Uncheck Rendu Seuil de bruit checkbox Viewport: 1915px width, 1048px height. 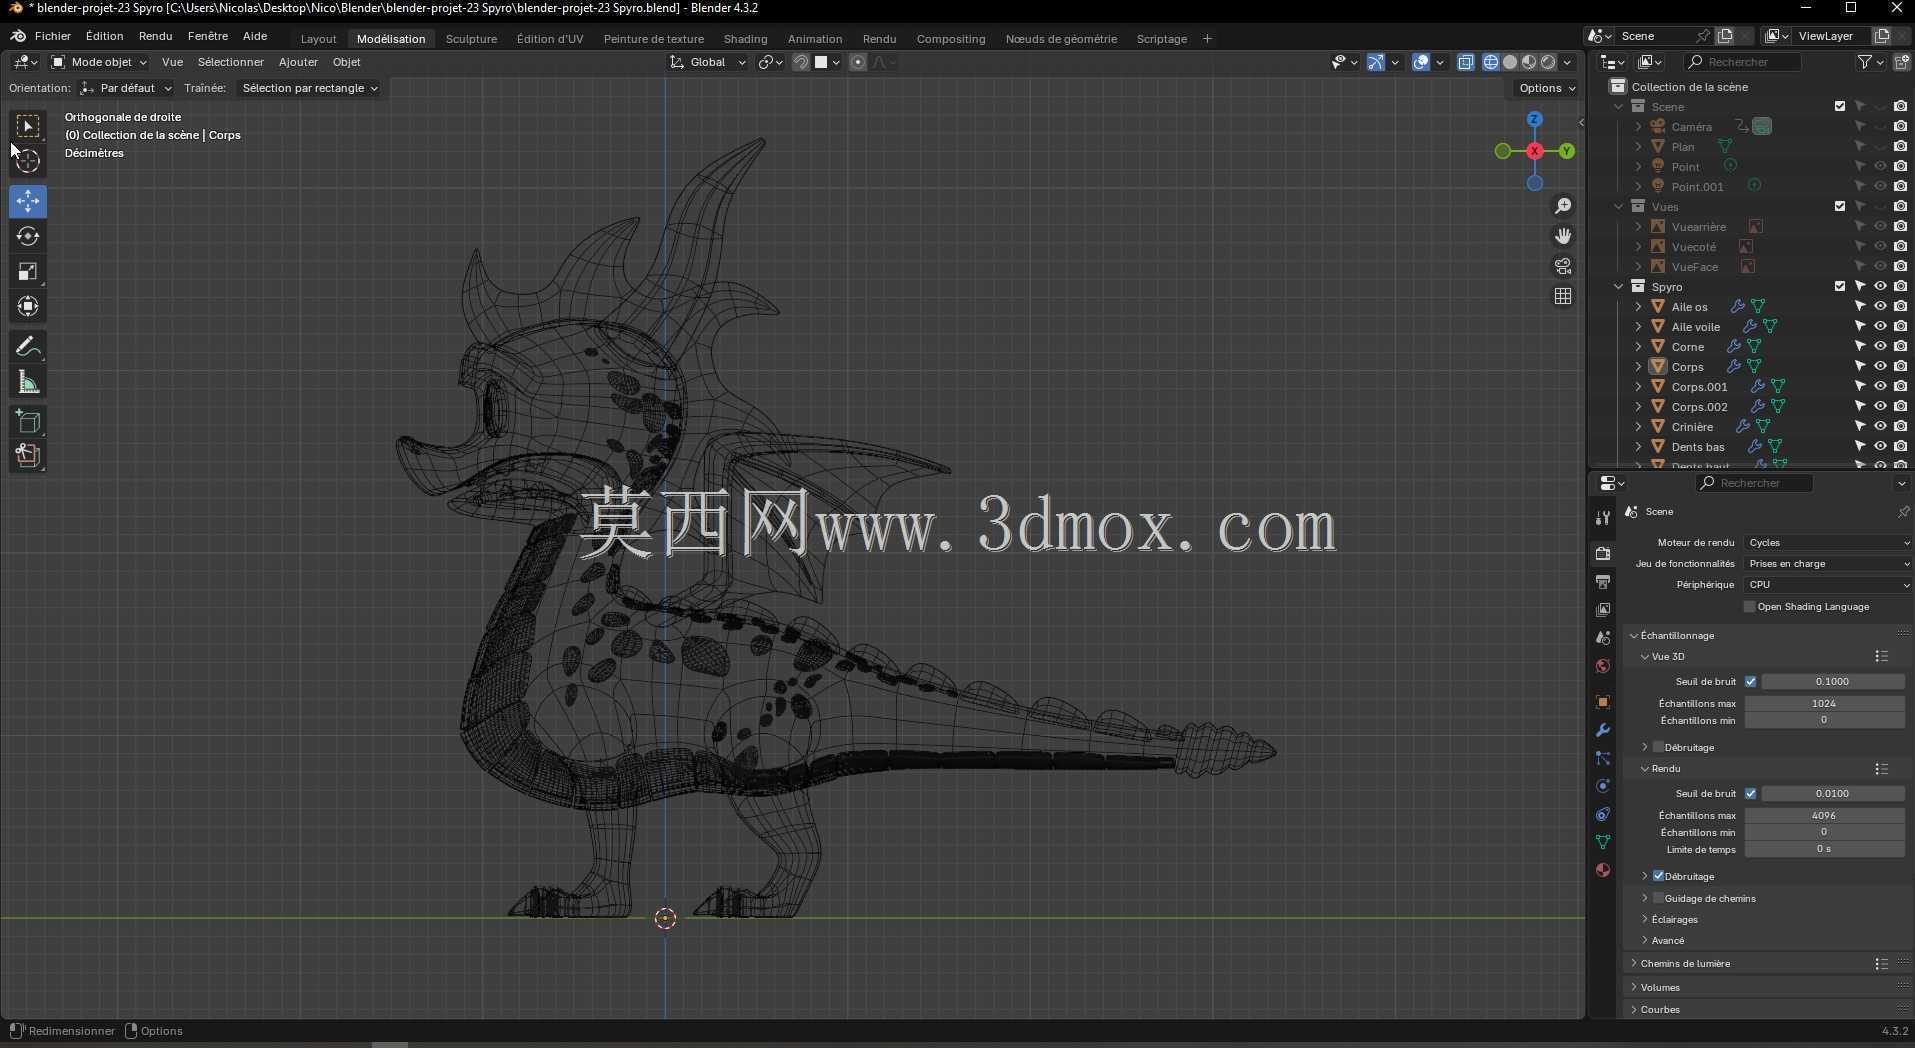point(1750,794)
